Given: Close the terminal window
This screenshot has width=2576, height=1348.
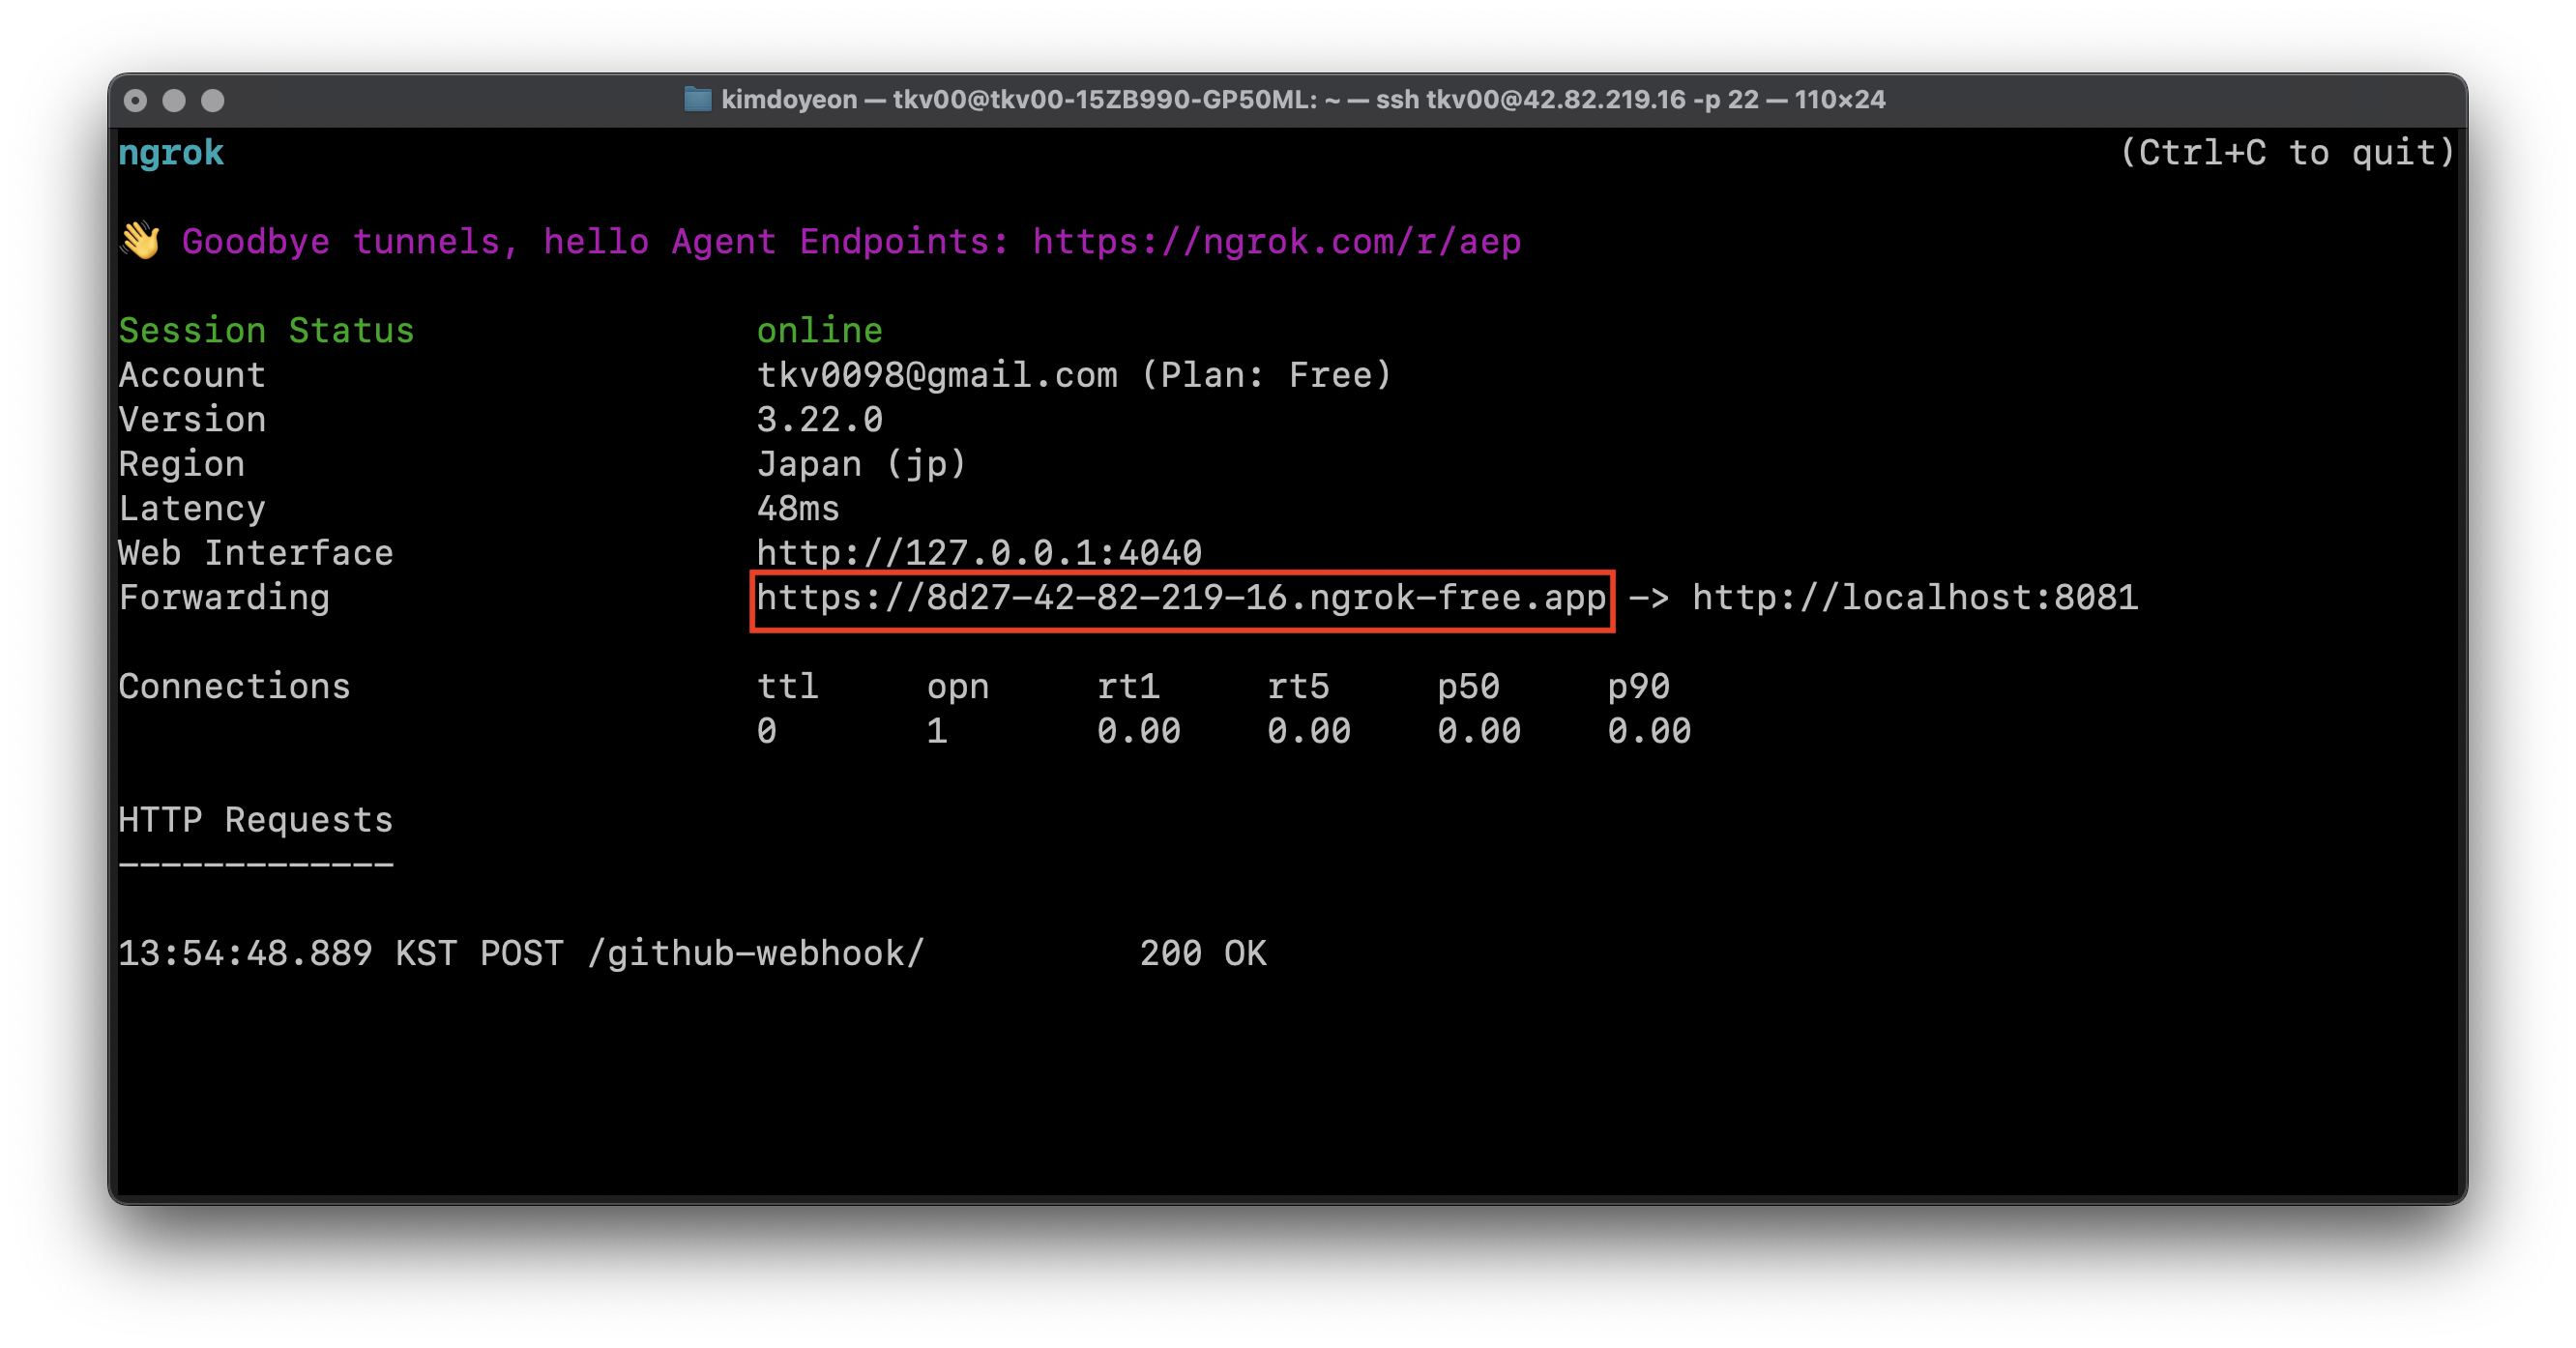Looking at the screenshot, I should pyautogui.click(x=135, y=100).
